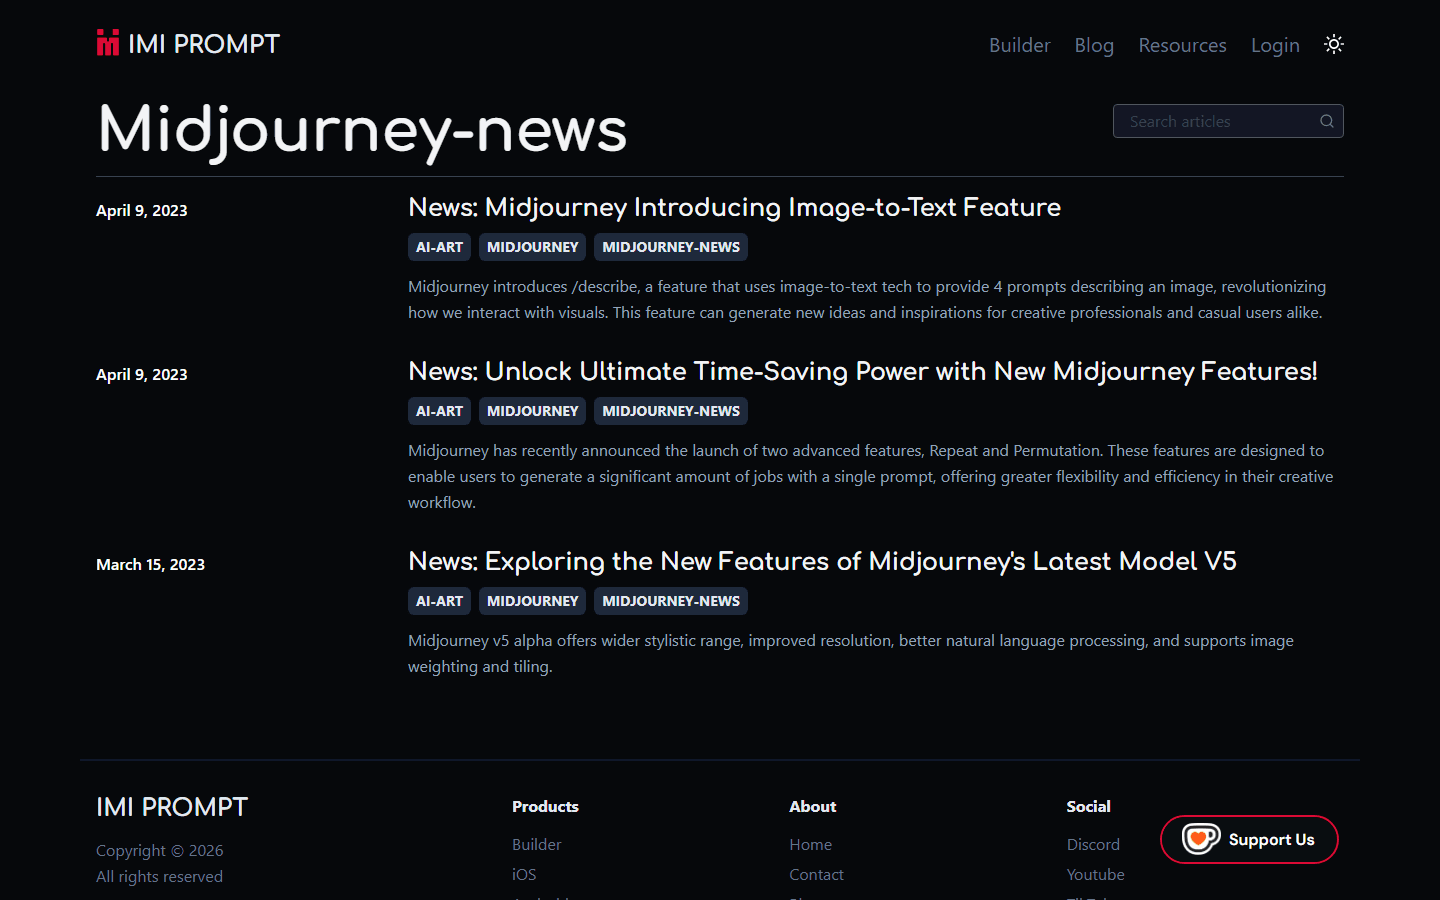
Task: Click the All rights reserved text
Action: tap(159, 876)
